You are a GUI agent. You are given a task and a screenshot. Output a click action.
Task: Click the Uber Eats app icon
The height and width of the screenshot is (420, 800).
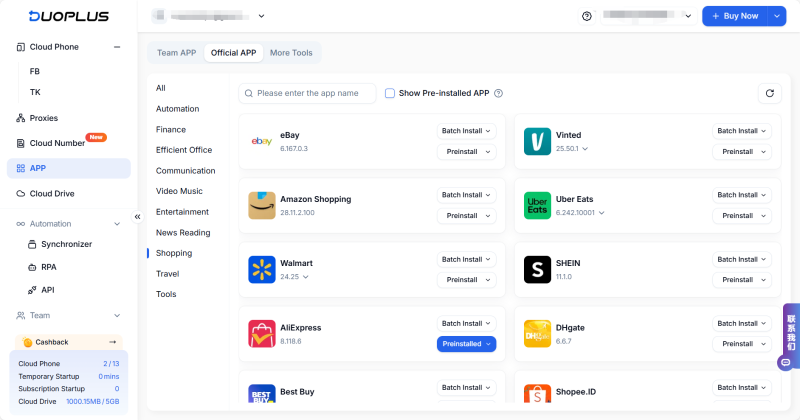[537, 206]
